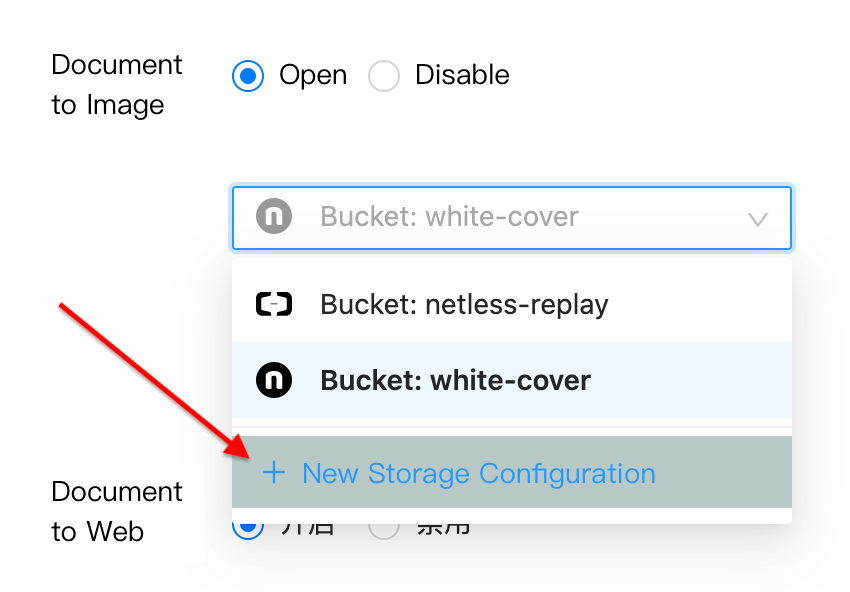The height and width of the screenshot is (592, 850).
Task: Pick the highlighted Bucket: white-cover option text
Action: click(455, 381)
